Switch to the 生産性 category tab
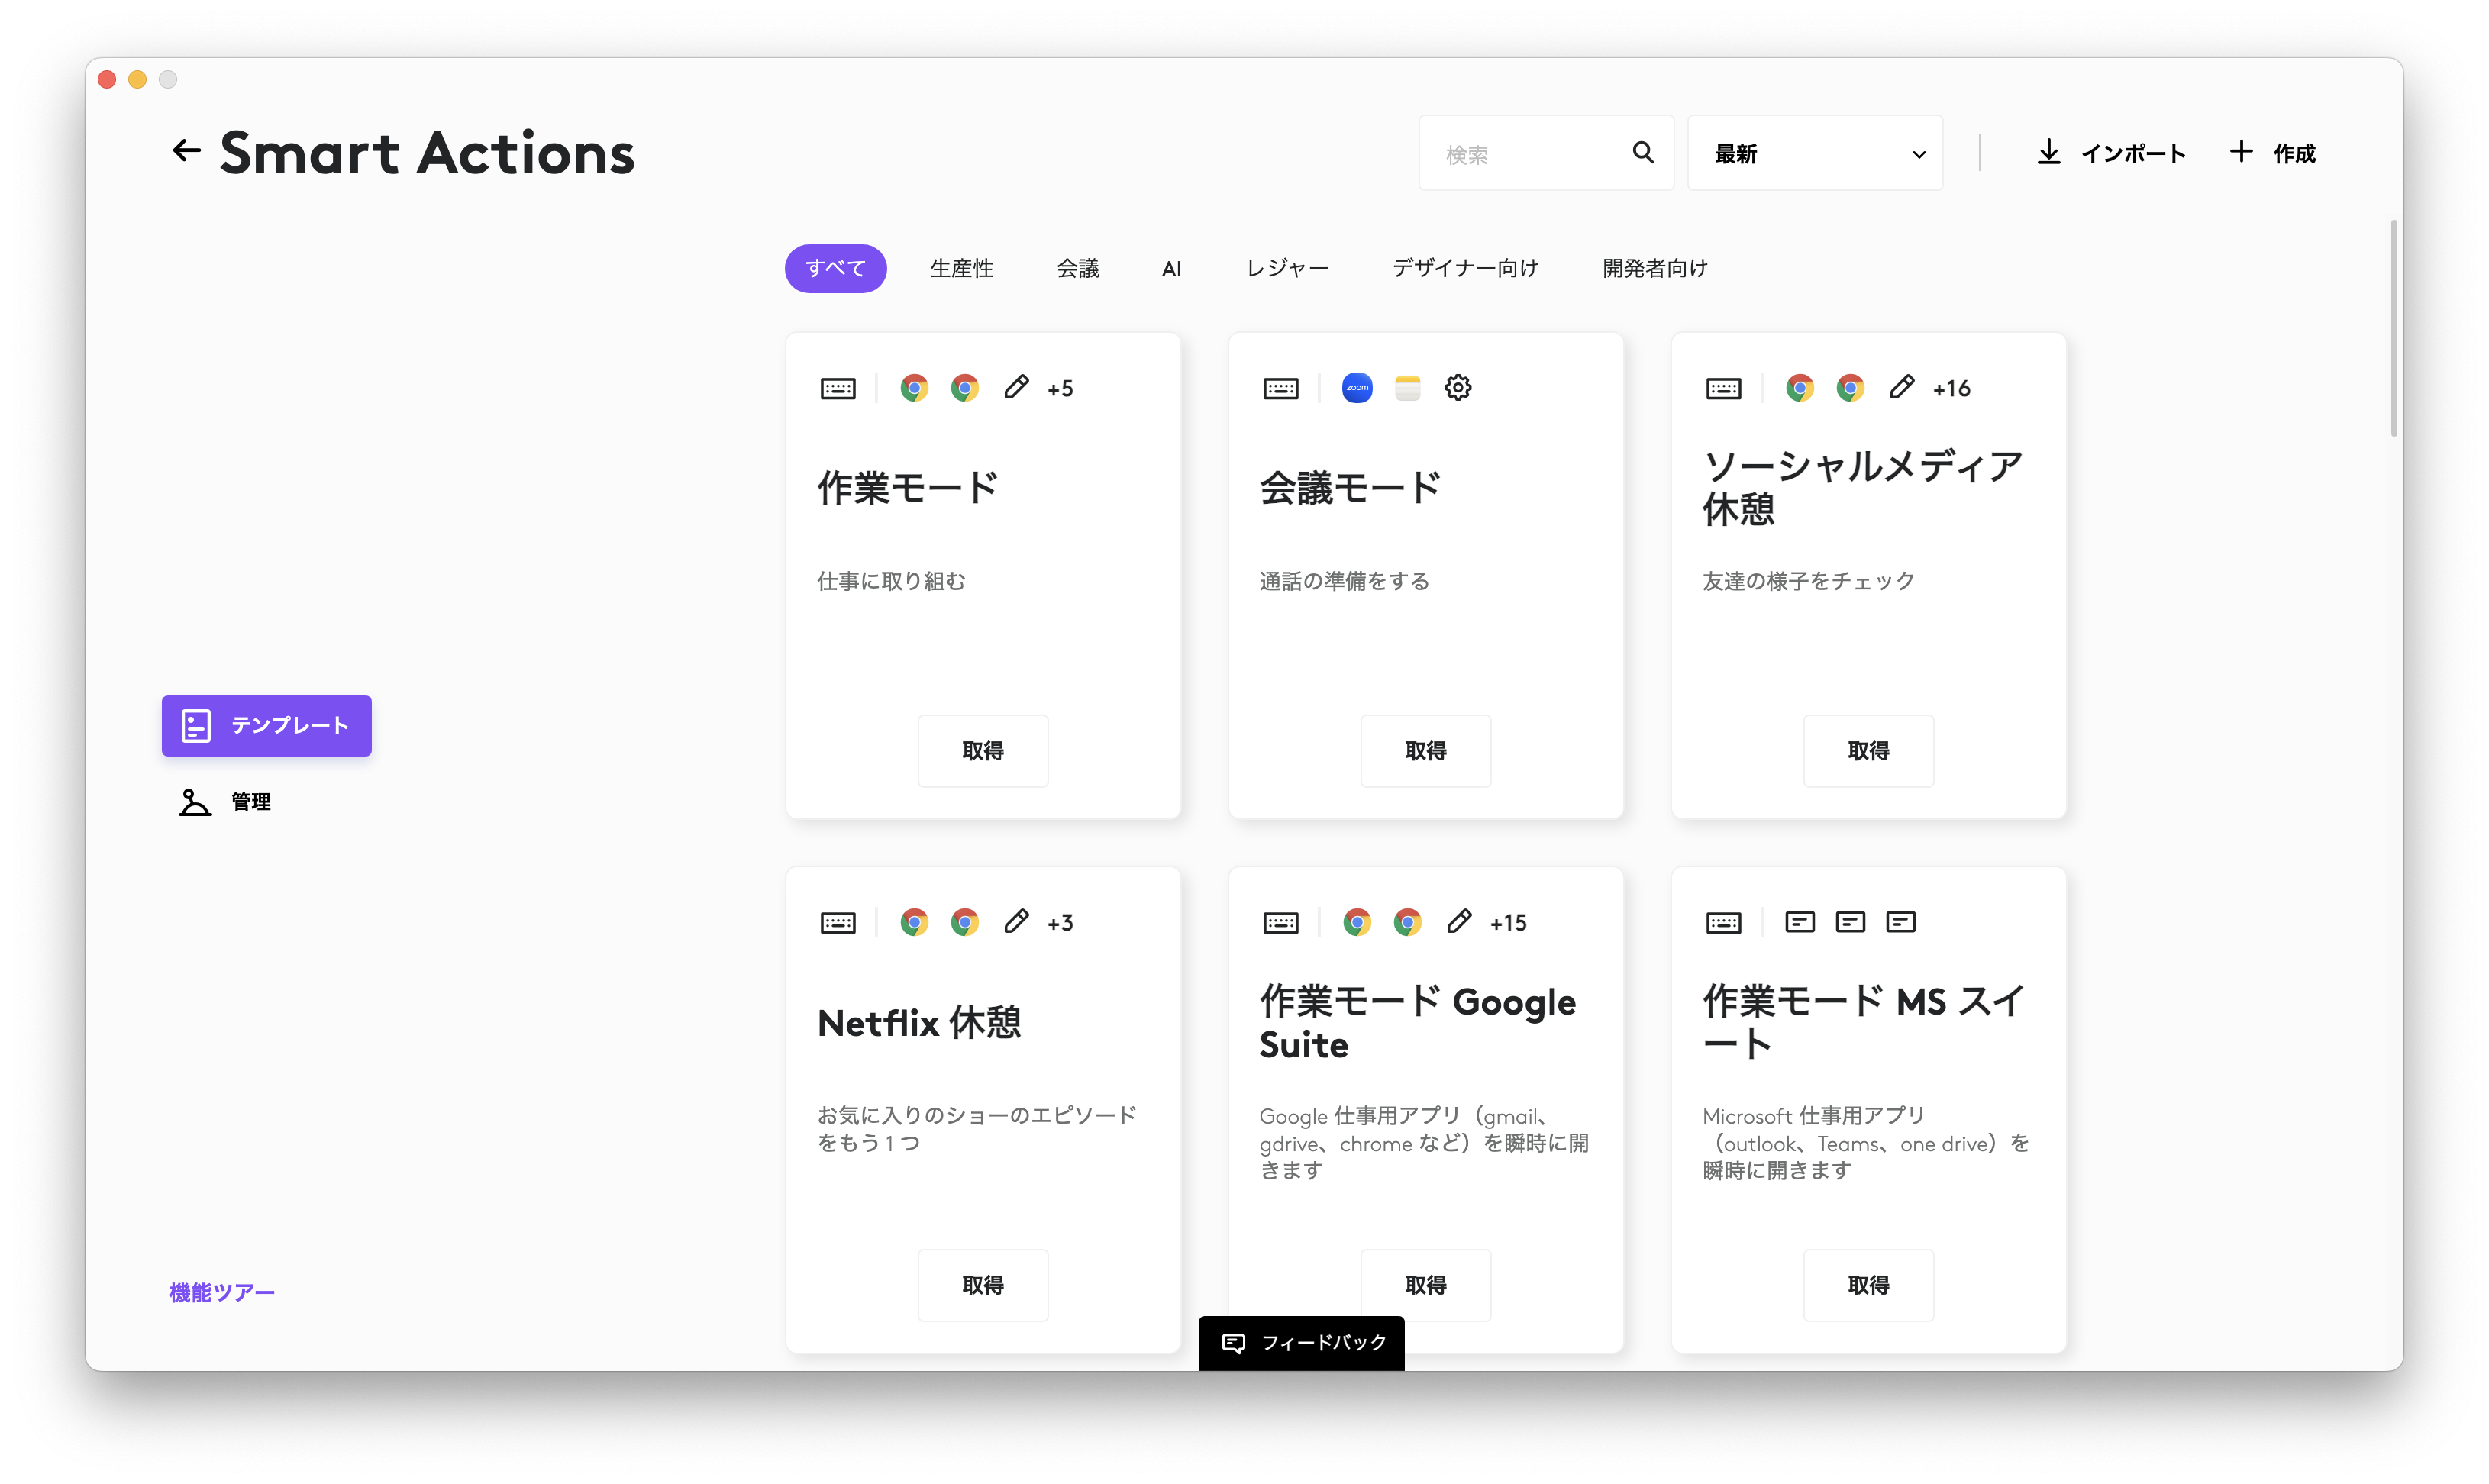This screenshot has width=2489, height=1484. click(x=961, y=268)
